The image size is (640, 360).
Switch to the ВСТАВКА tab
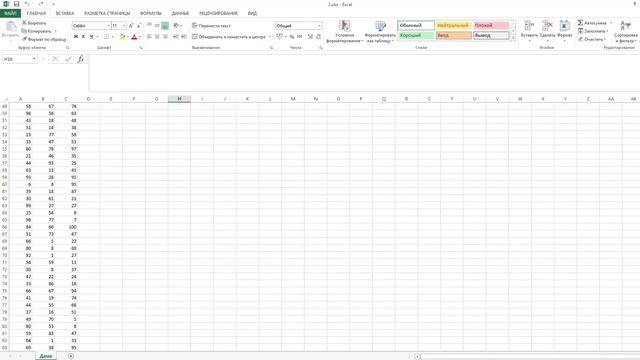click(x=65, y=13)
